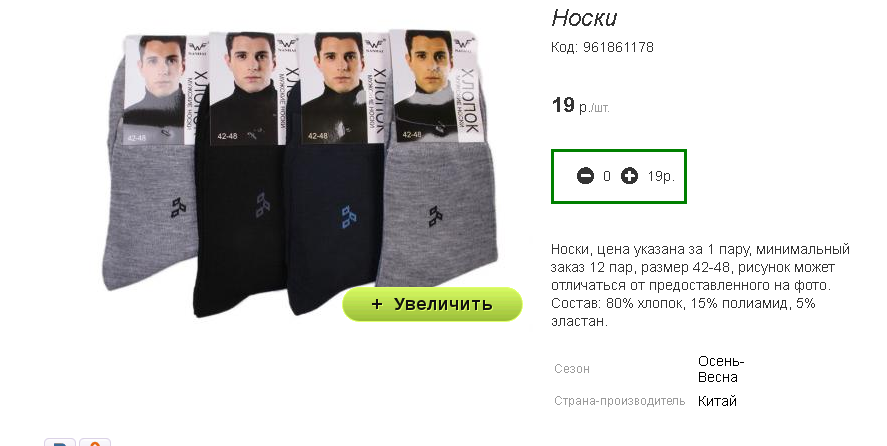The image size is (887, 446).
Task: Open the leftmost gray sock photo
Action: [x=153, y=164]
